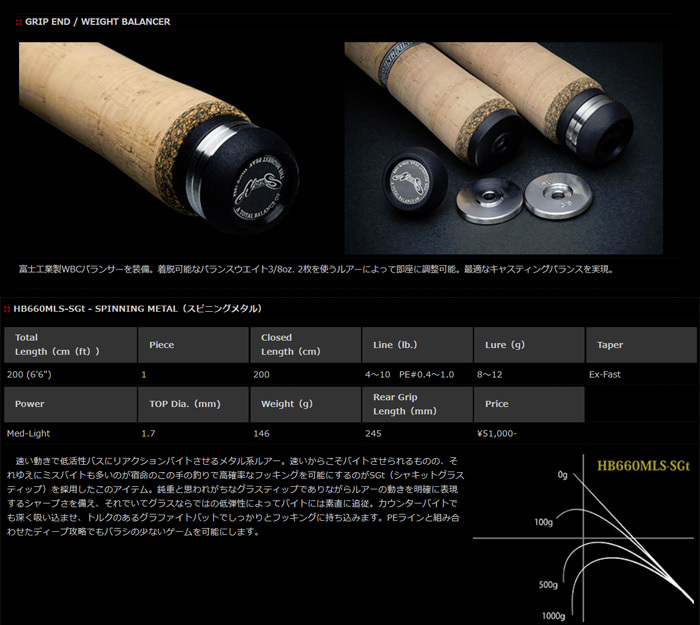Open the left cork grip end photo
This screenshot has width=700, height=625.
click(160, 138)
